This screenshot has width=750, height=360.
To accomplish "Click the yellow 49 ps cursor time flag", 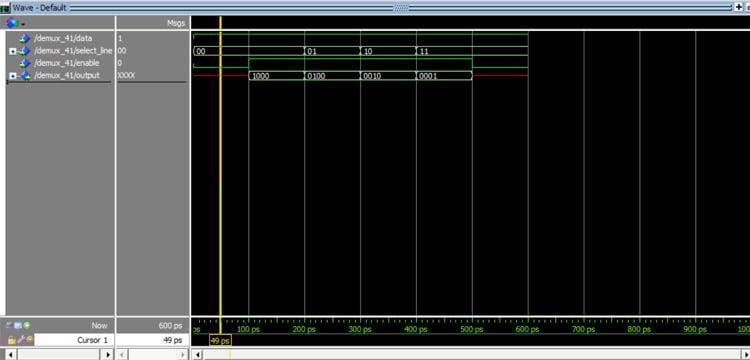I will click(x=220, y=340).
